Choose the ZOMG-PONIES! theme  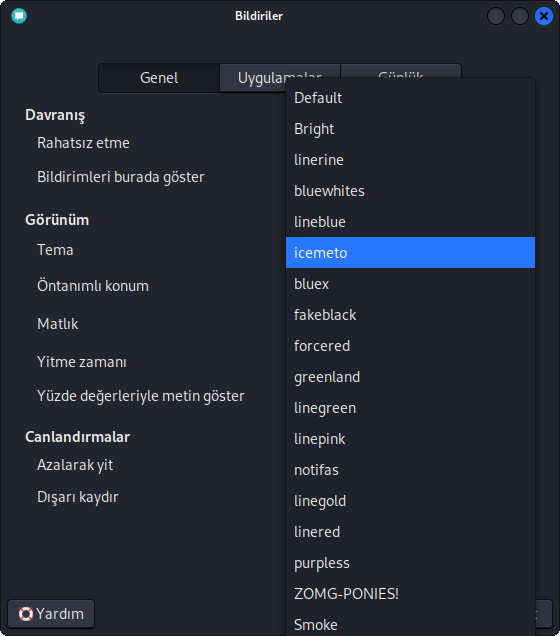(410, 594)
